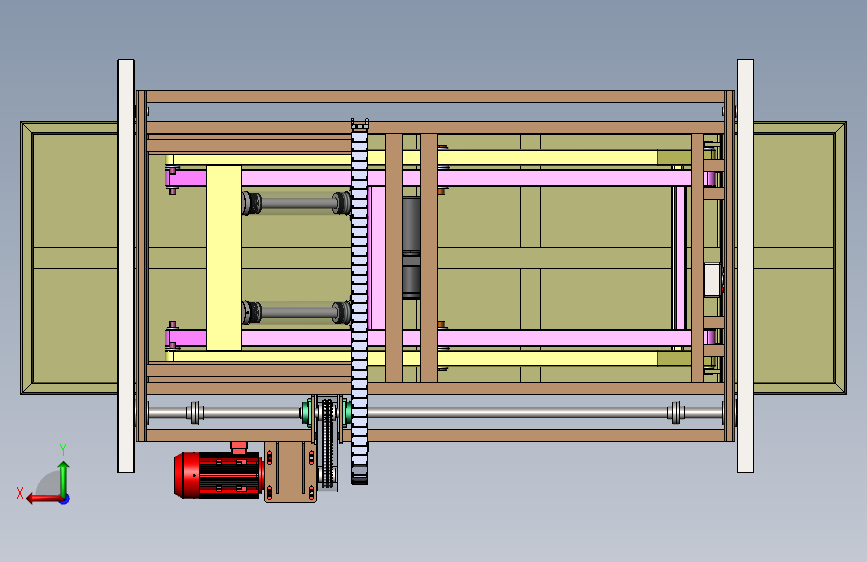
Task: Select the green bearing housing
Action: coord(306,413)
